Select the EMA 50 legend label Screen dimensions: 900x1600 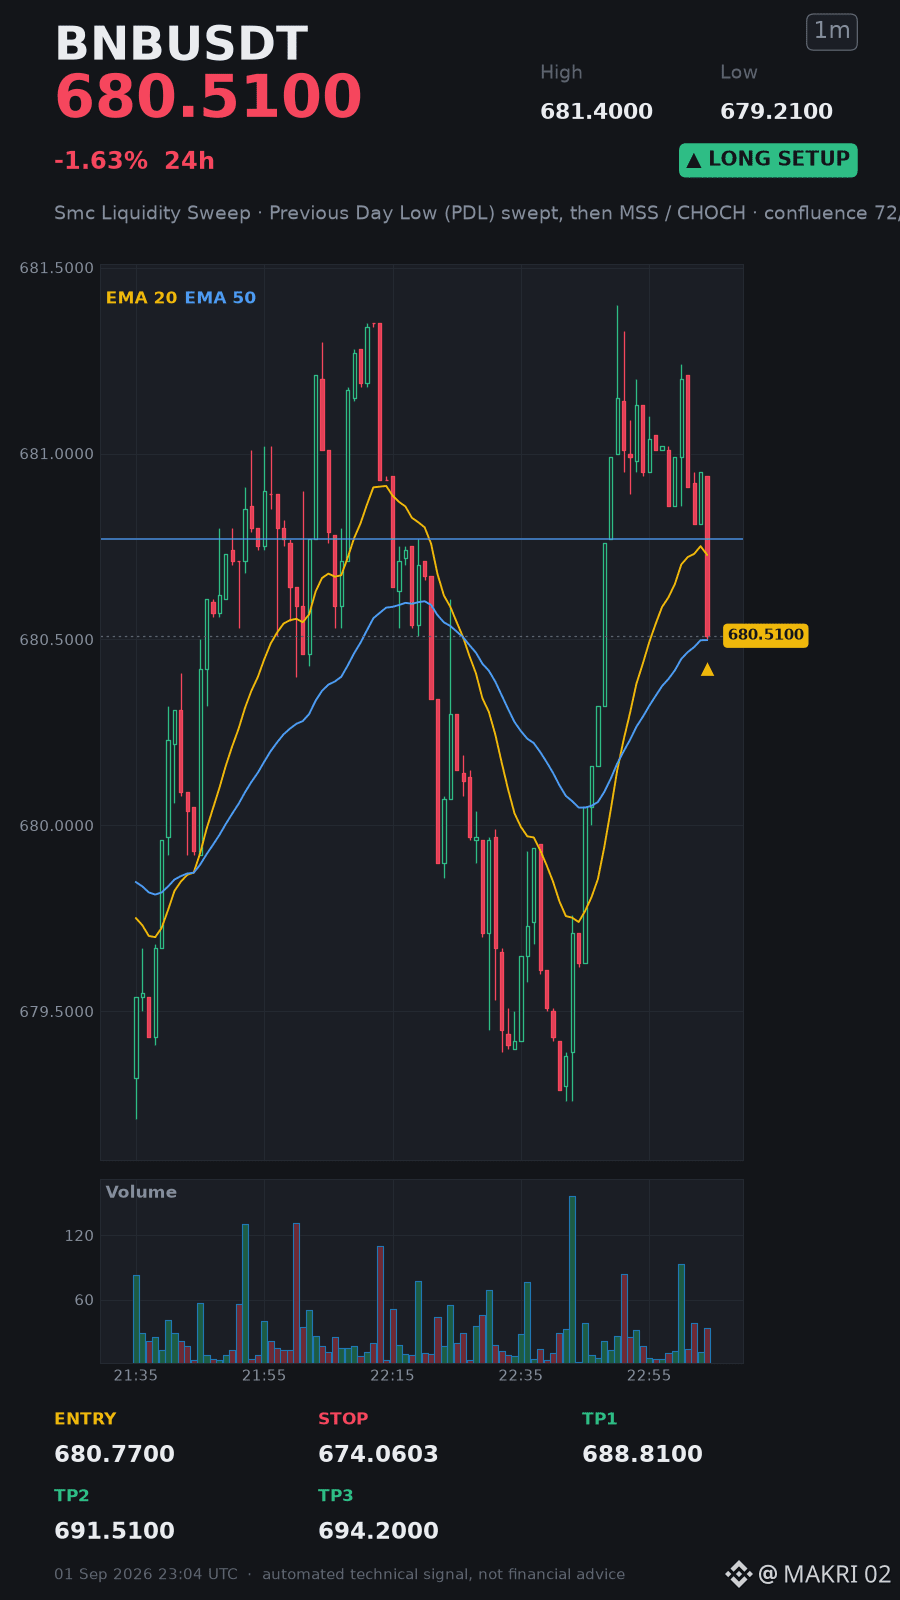pos(220,298)
